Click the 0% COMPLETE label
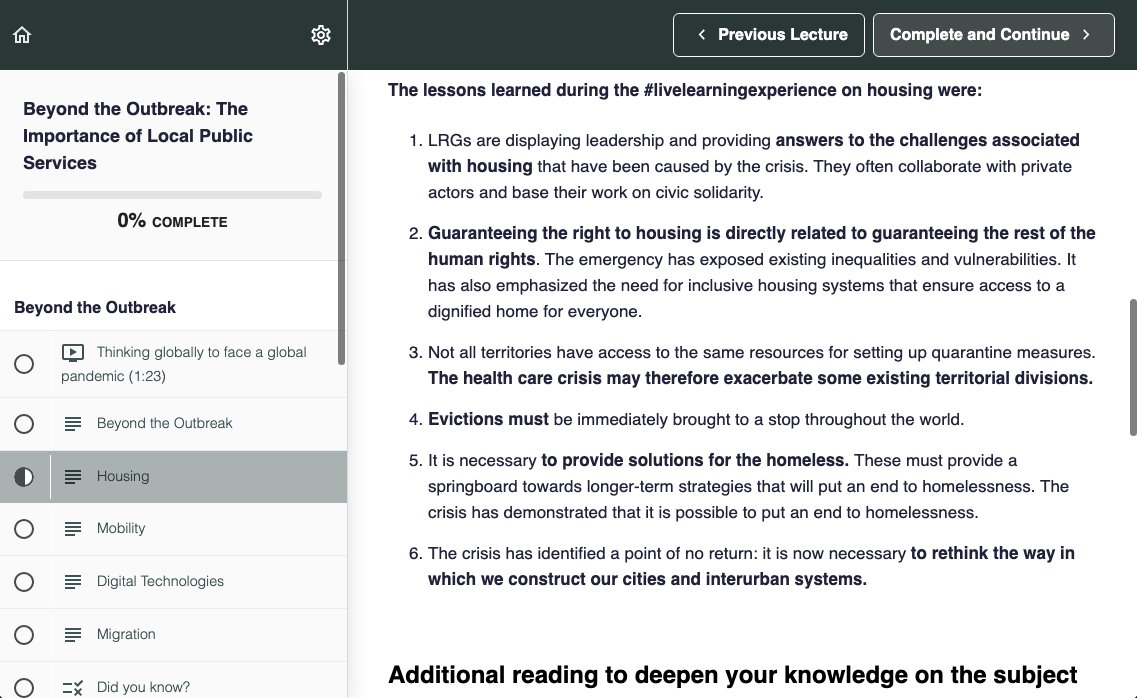Viewport: 1137px width, 698px height. (172, 220)
